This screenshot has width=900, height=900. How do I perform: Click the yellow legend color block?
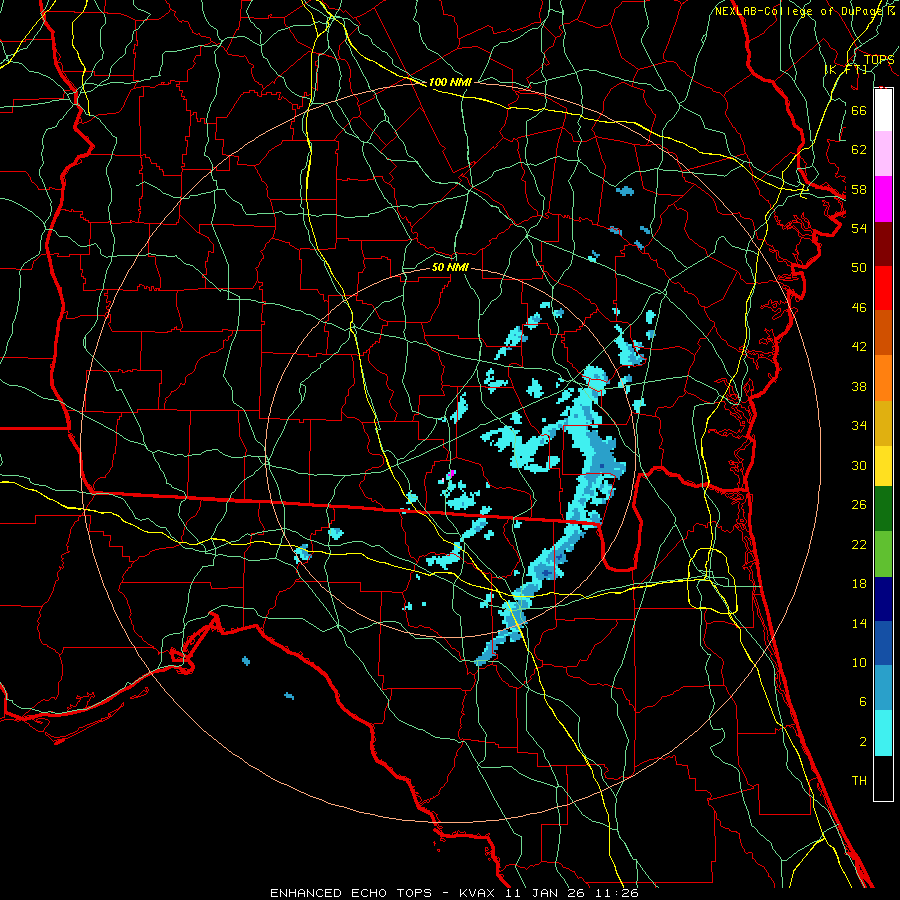(x=883, y=466)
